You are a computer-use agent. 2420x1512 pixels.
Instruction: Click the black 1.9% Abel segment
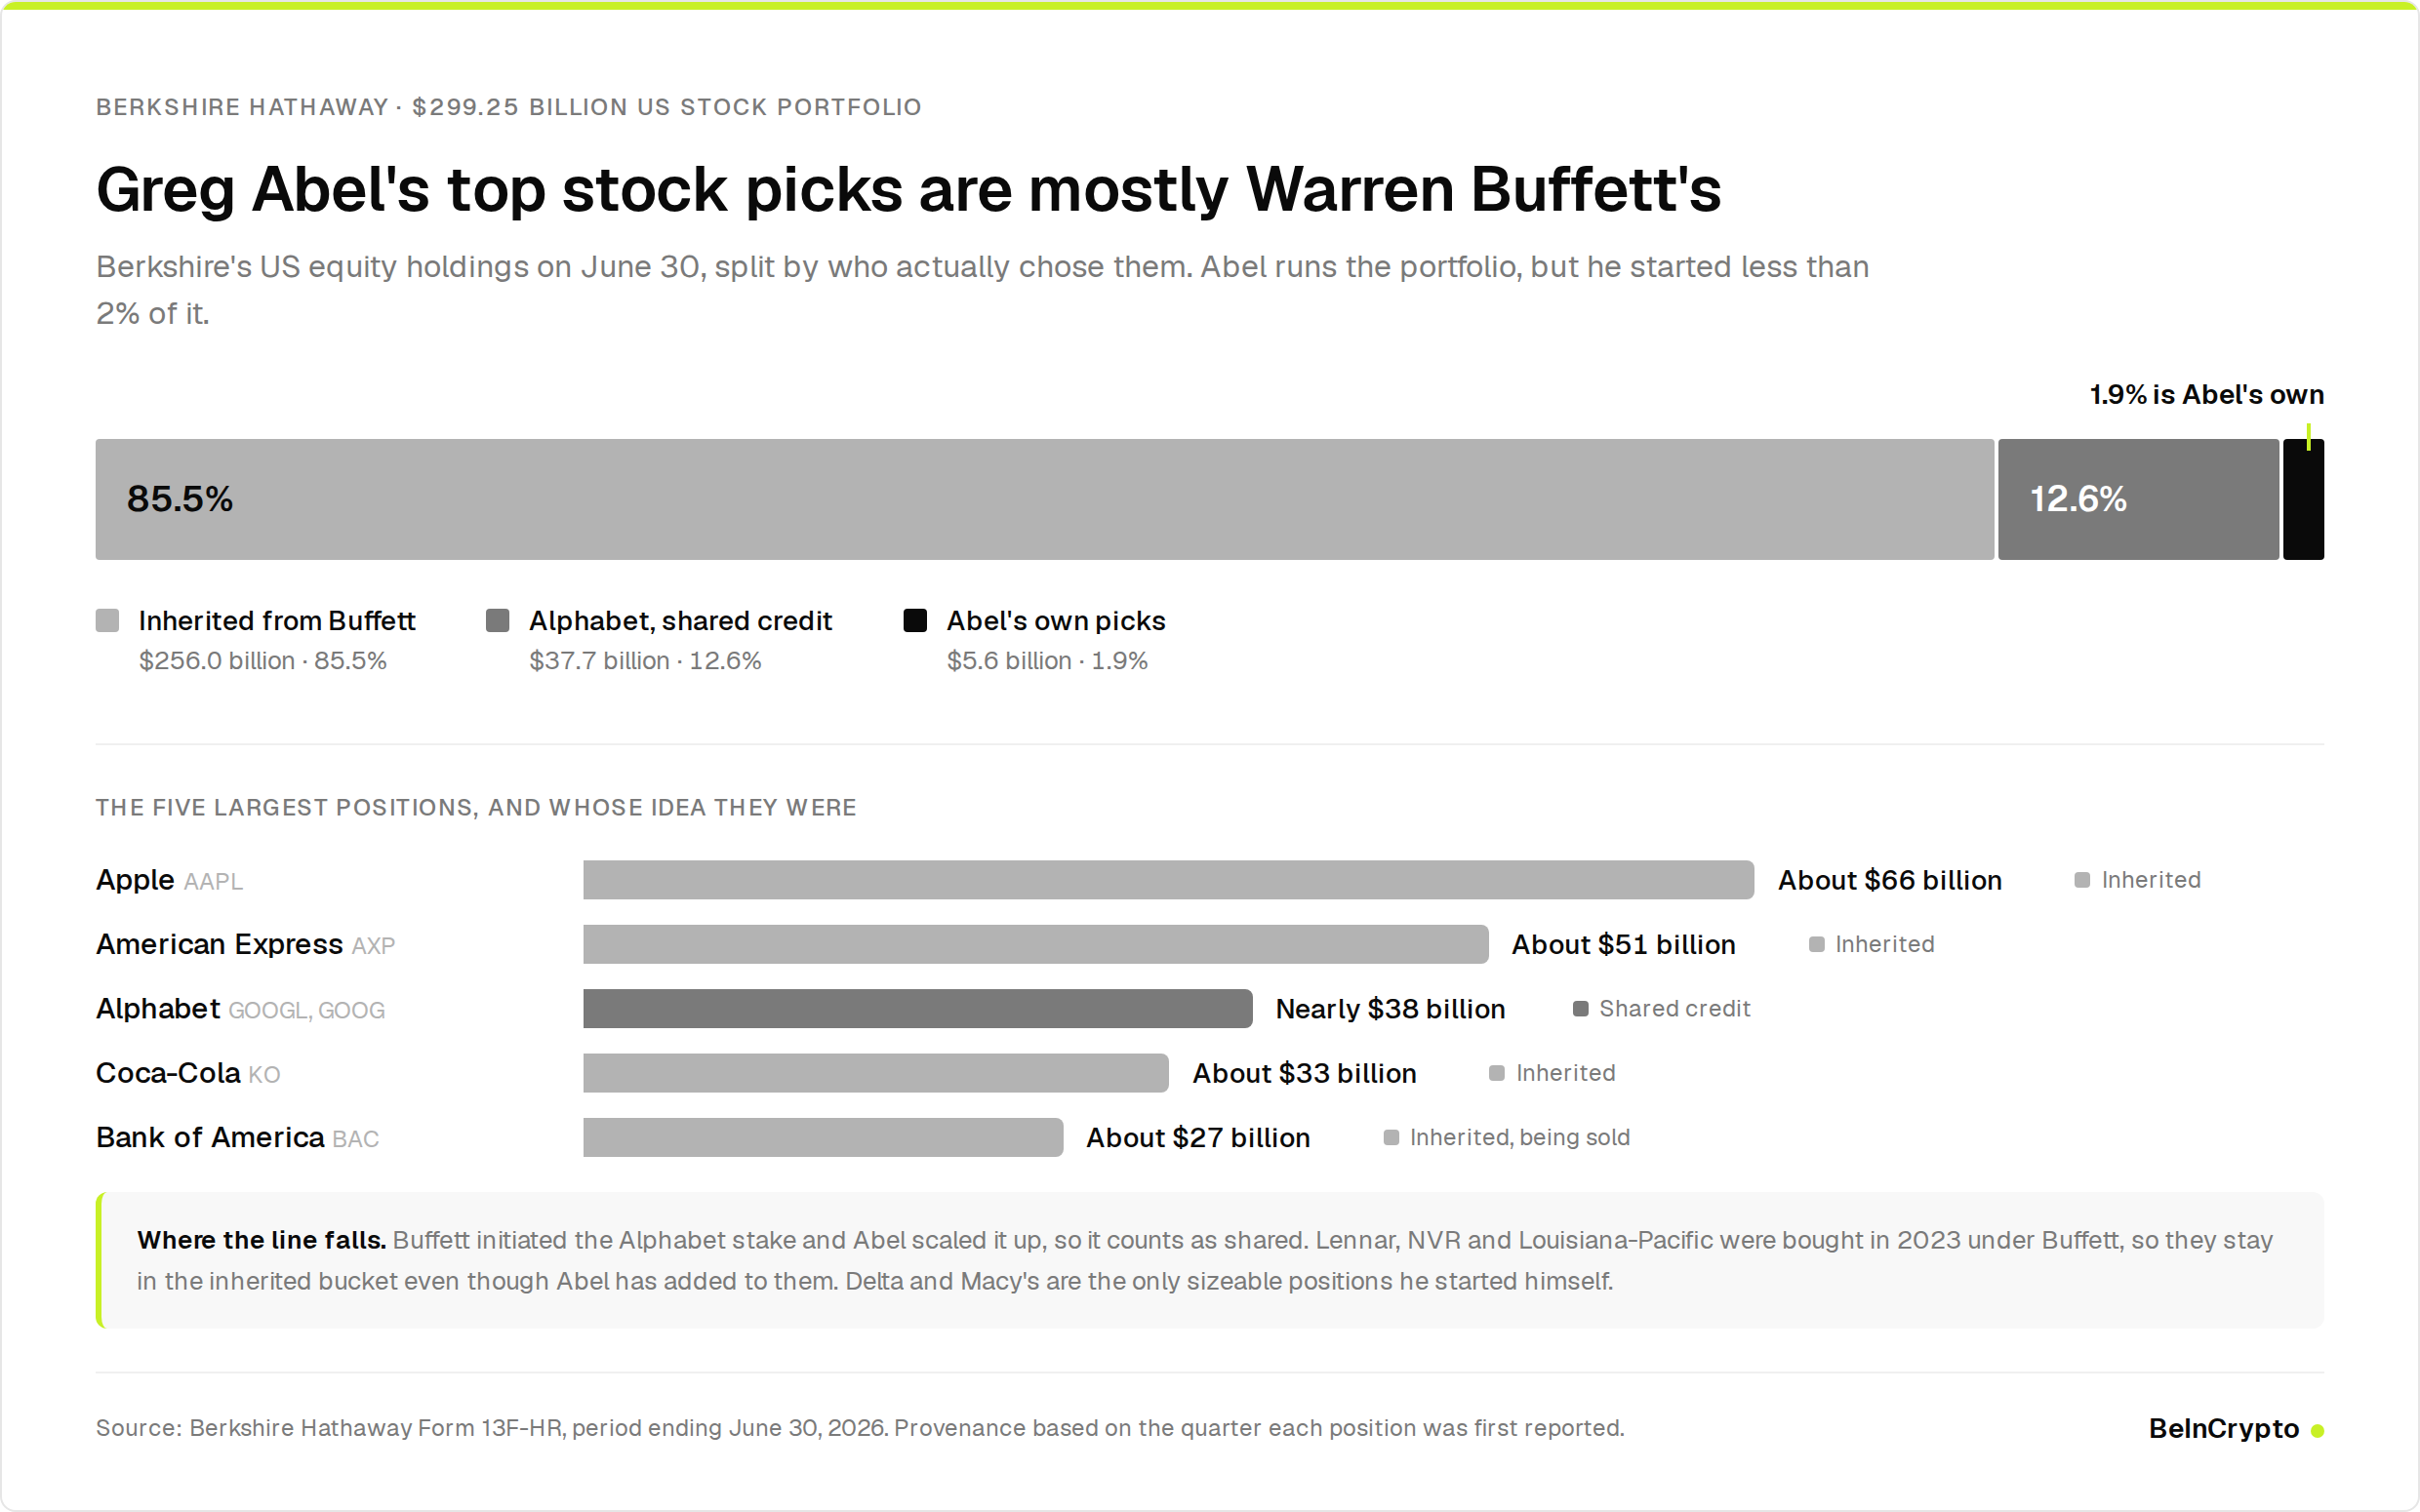click(x=2303, y=499)
